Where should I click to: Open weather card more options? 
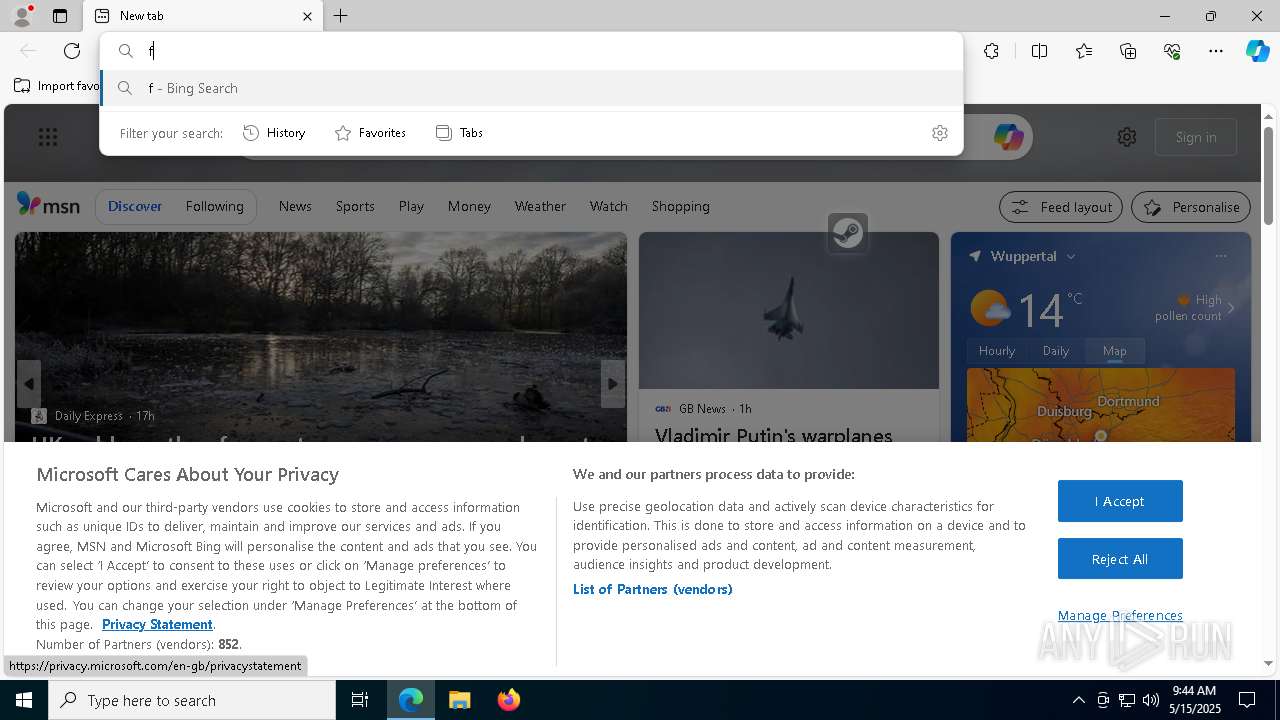1220,256
